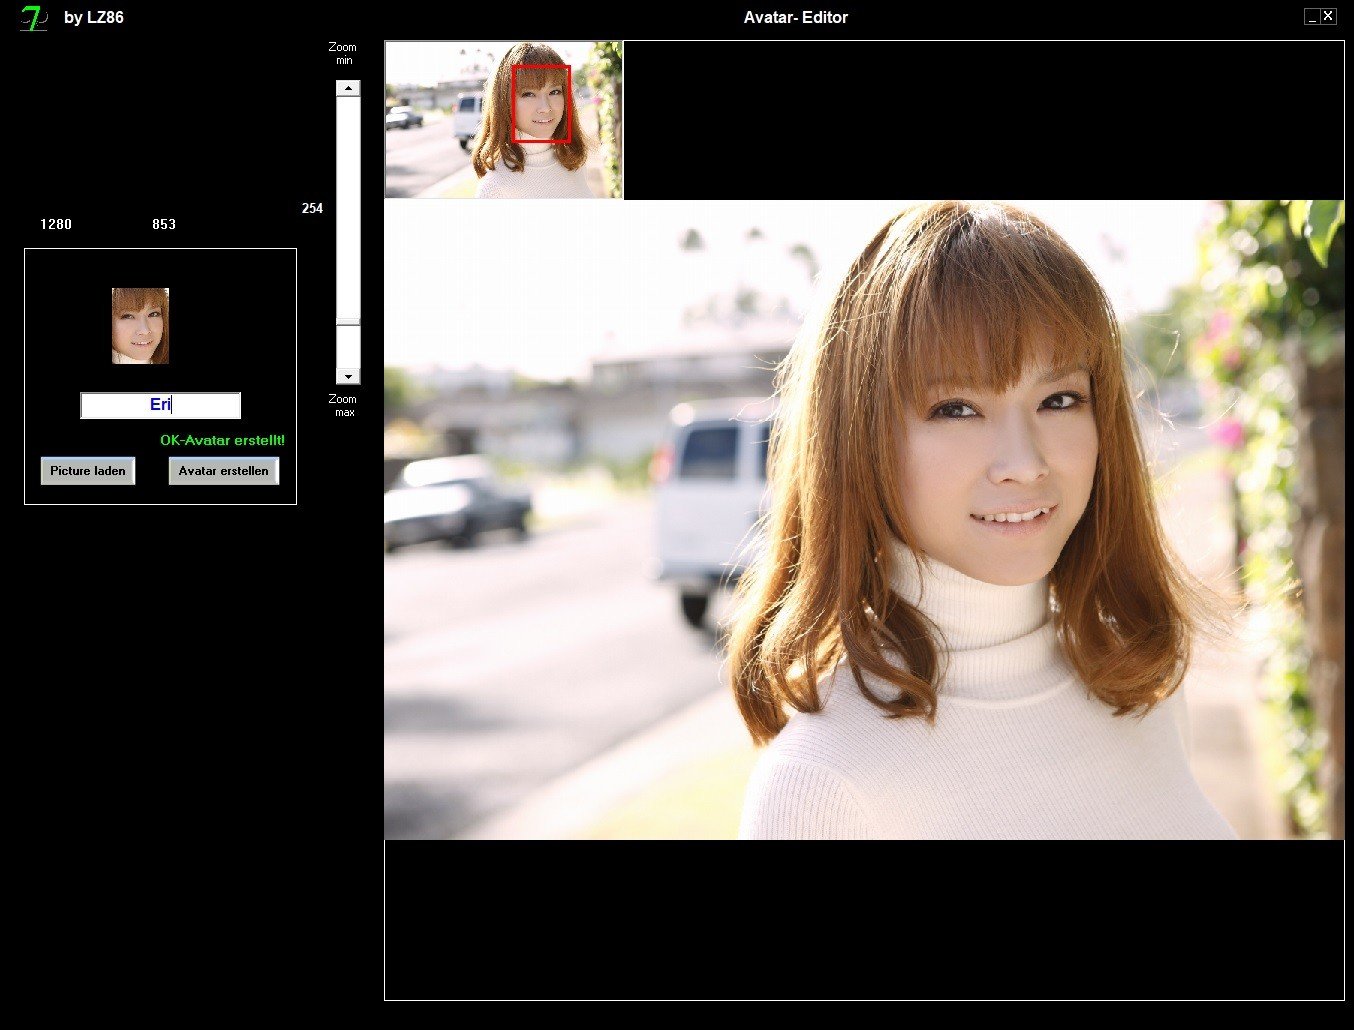Click the zoom track above the slider thumb
Screen dimensions: 1354x1030
(x=348, y=200)
